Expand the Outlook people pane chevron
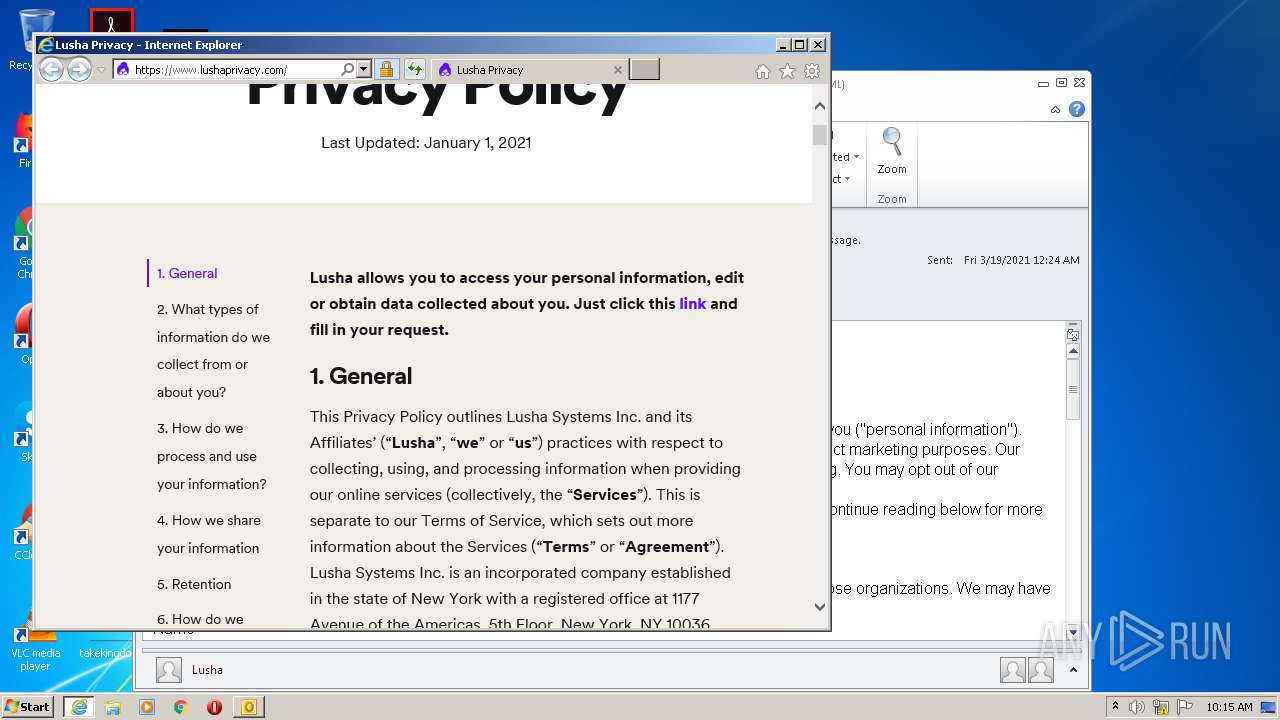Screen dimensions: 1280x720 (1073, 670)
